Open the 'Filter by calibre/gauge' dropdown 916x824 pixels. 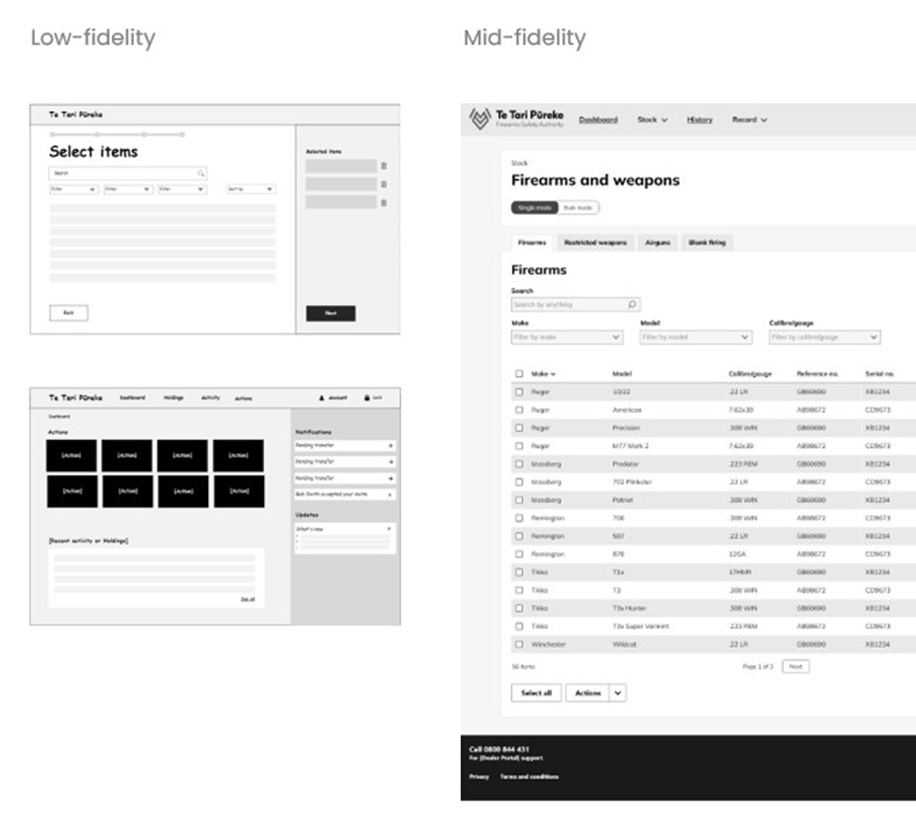824,337
